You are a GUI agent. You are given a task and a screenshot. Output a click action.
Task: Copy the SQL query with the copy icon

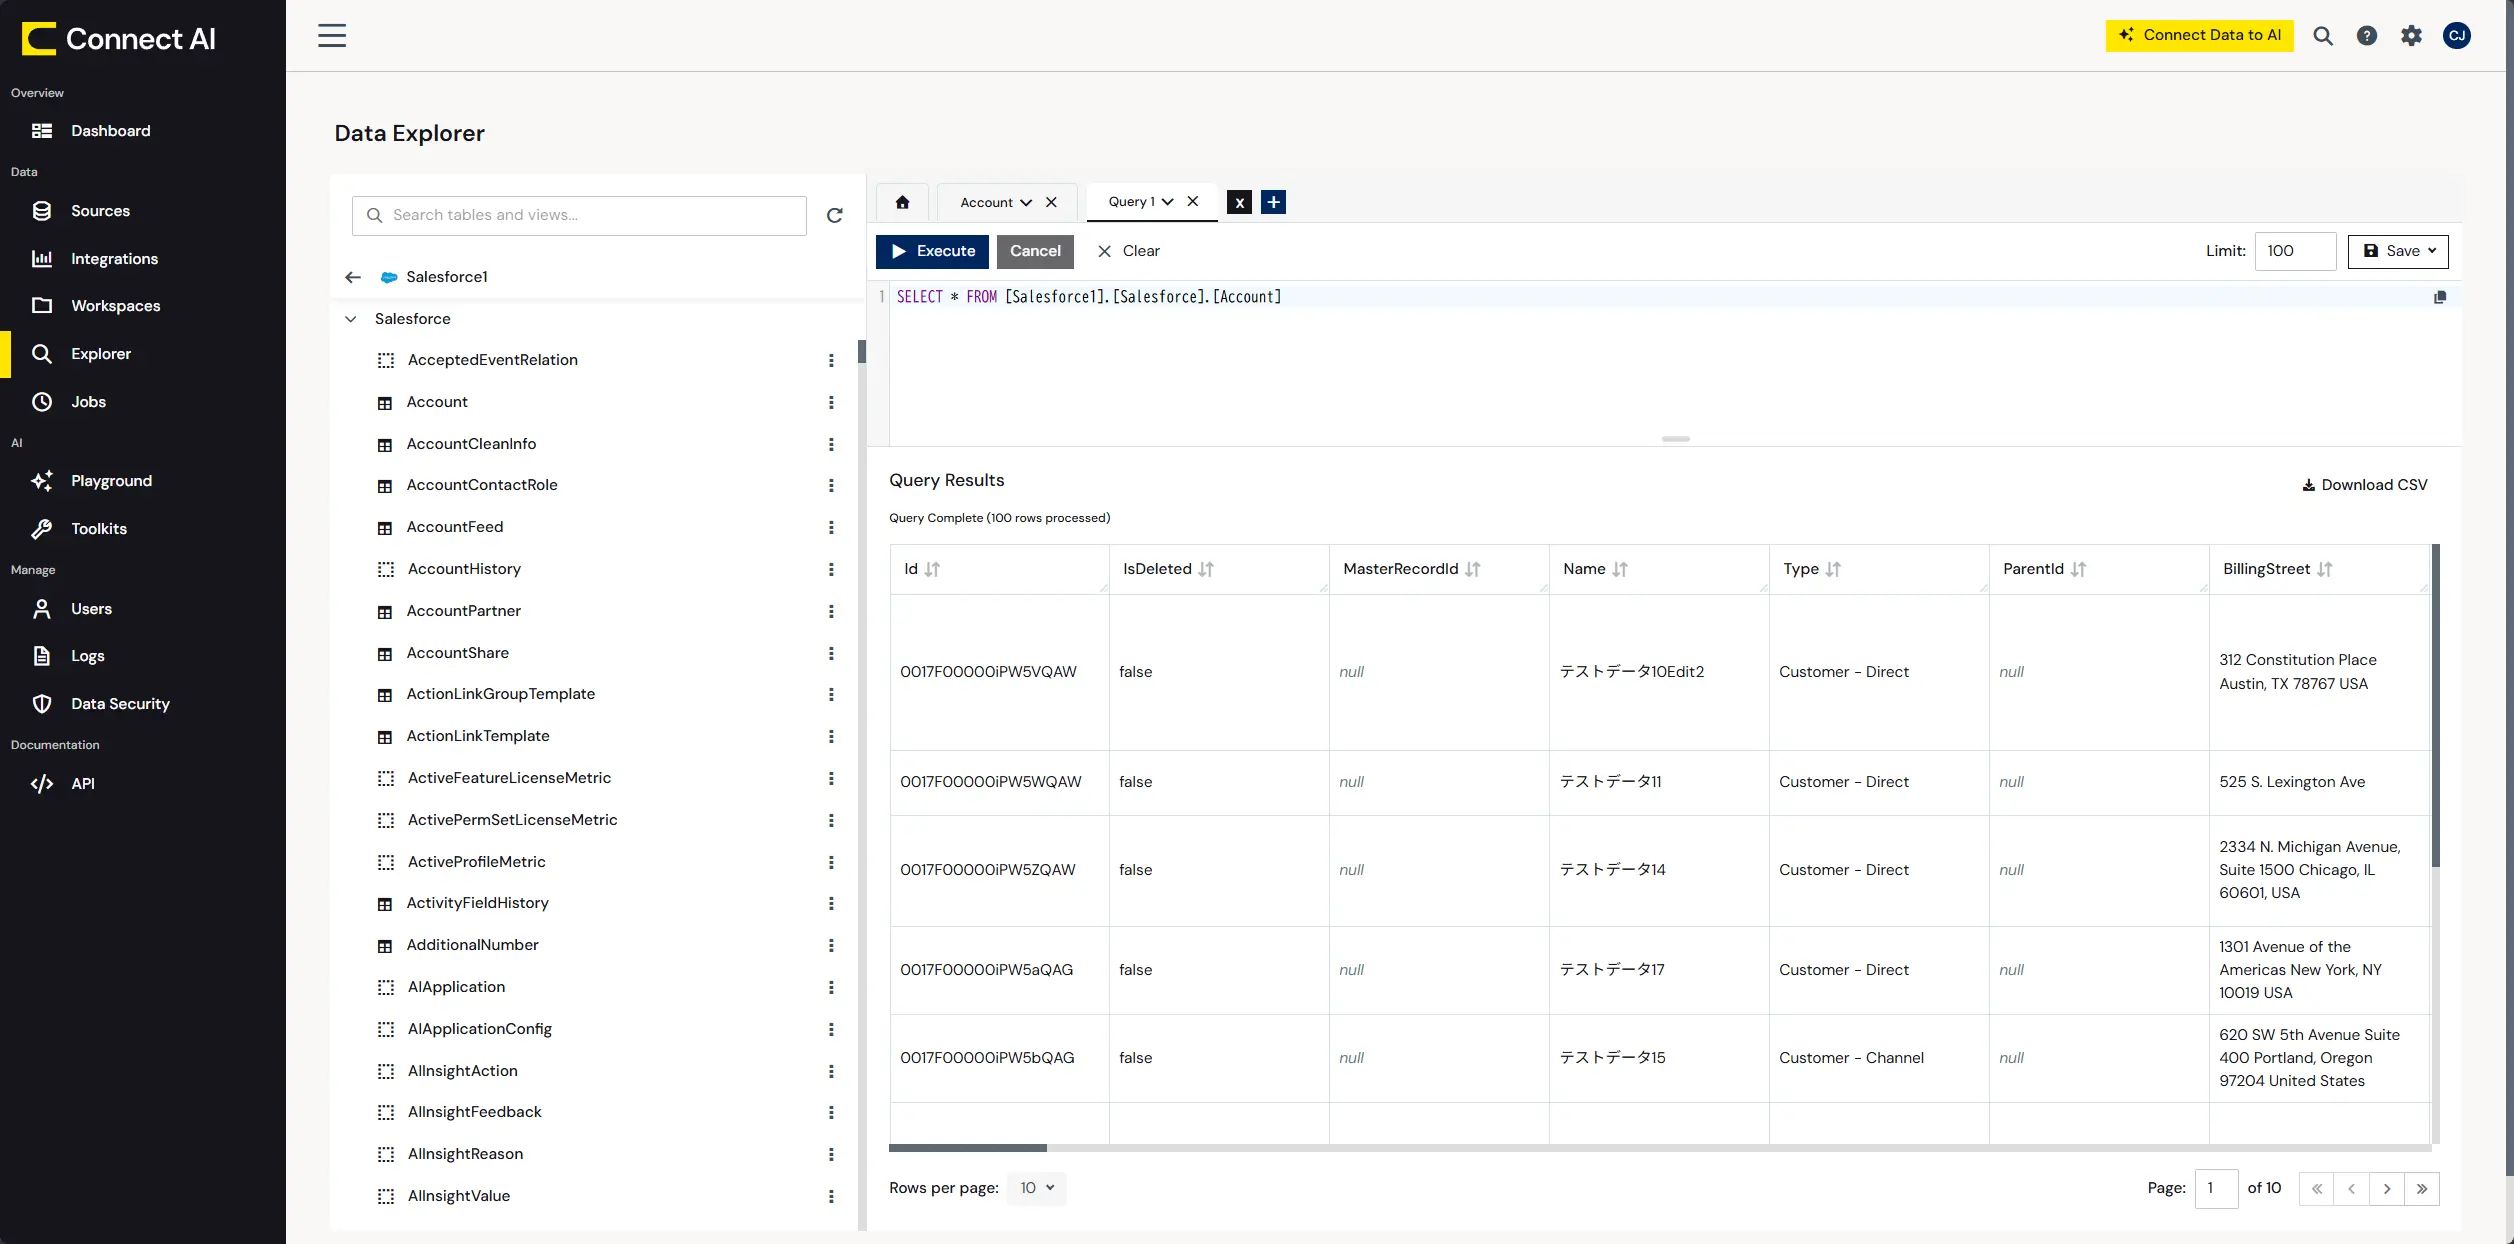(2440, 297)
